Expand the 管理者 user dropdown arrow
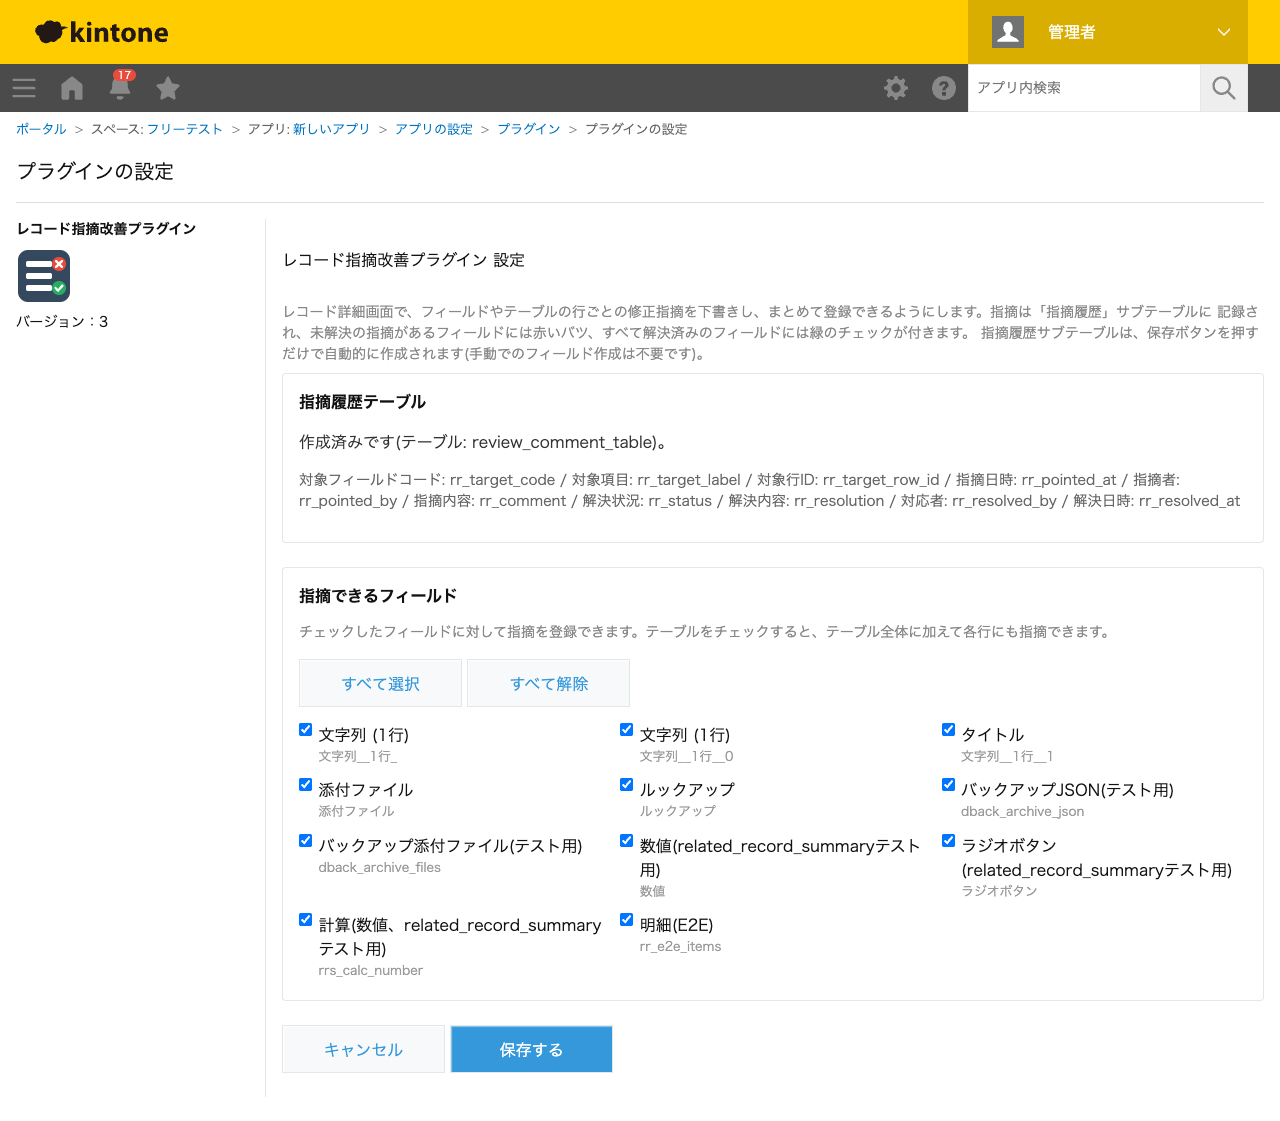Viewport: 1280px width, 1121px height. click(x=1224, y=32)
